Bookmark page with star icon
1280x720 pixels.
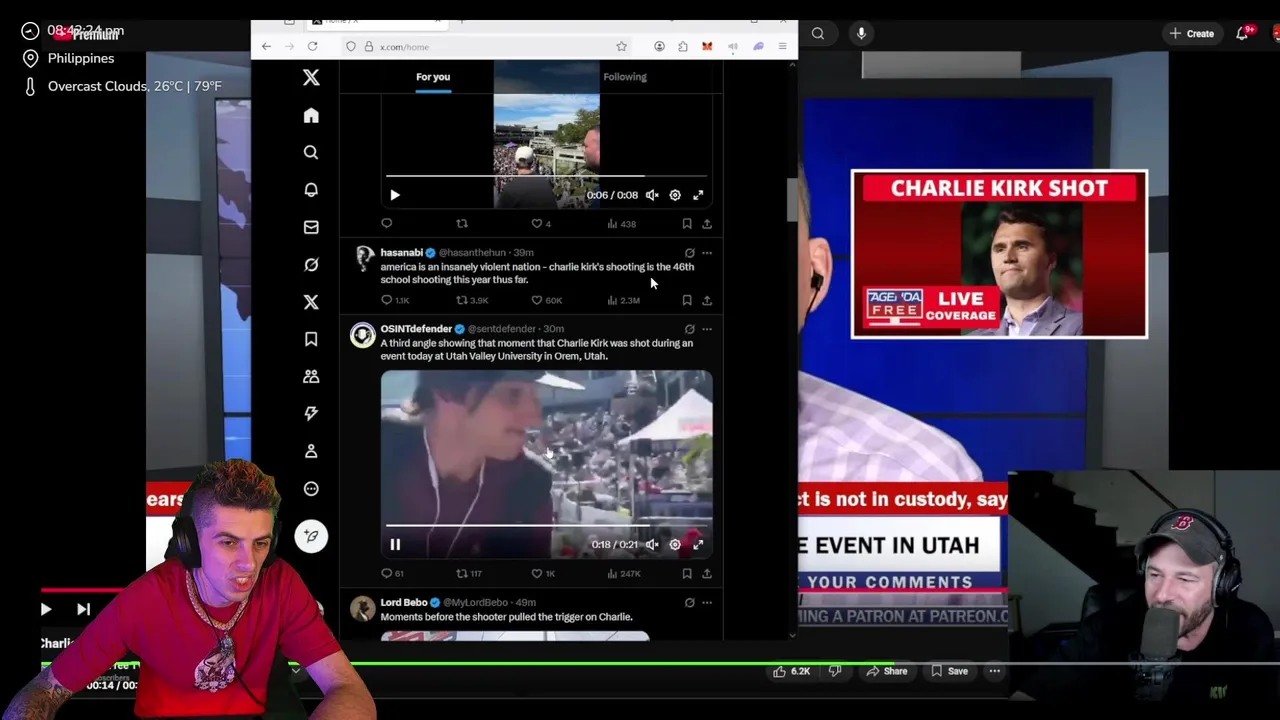click(x=621, y=46)
